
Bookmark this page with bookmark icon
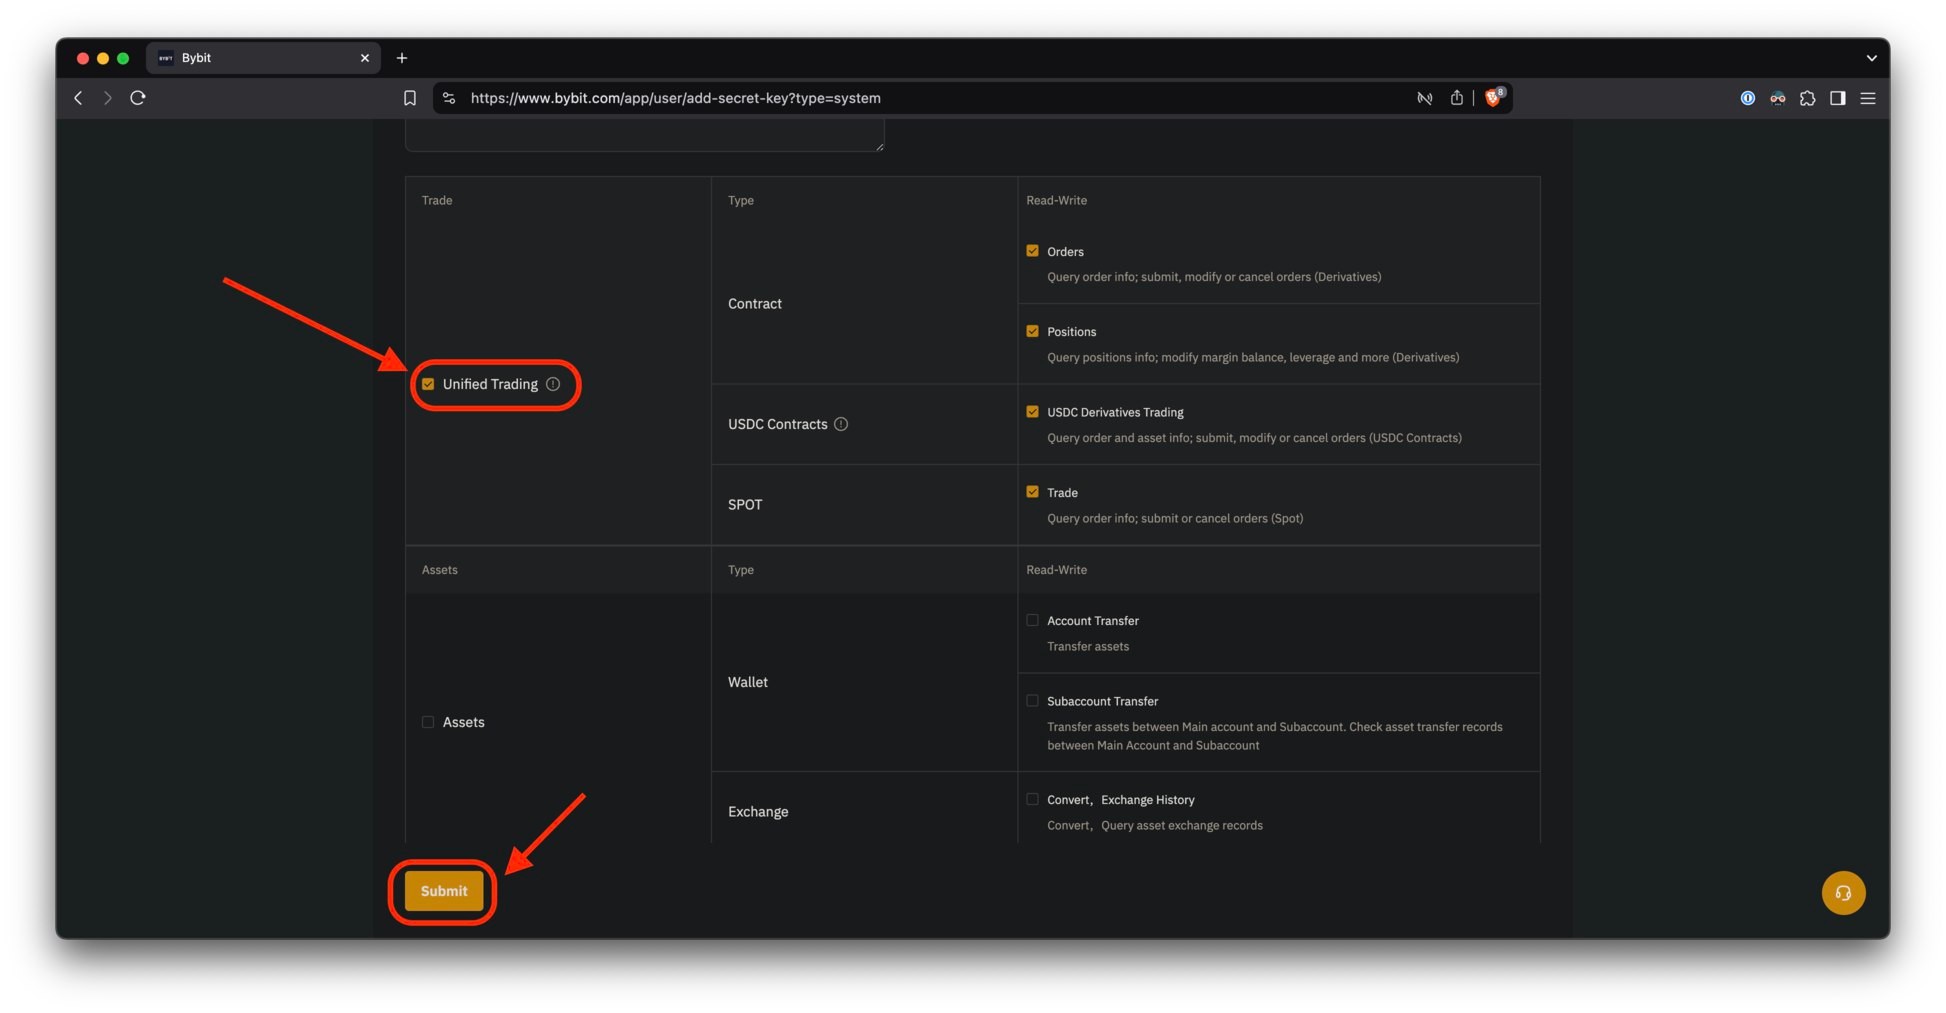coord(410,98)
